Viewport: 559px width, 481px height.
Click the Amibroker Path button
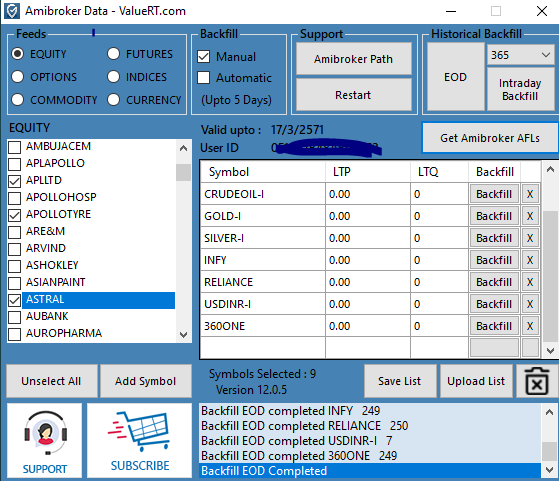tap(353, 59)
